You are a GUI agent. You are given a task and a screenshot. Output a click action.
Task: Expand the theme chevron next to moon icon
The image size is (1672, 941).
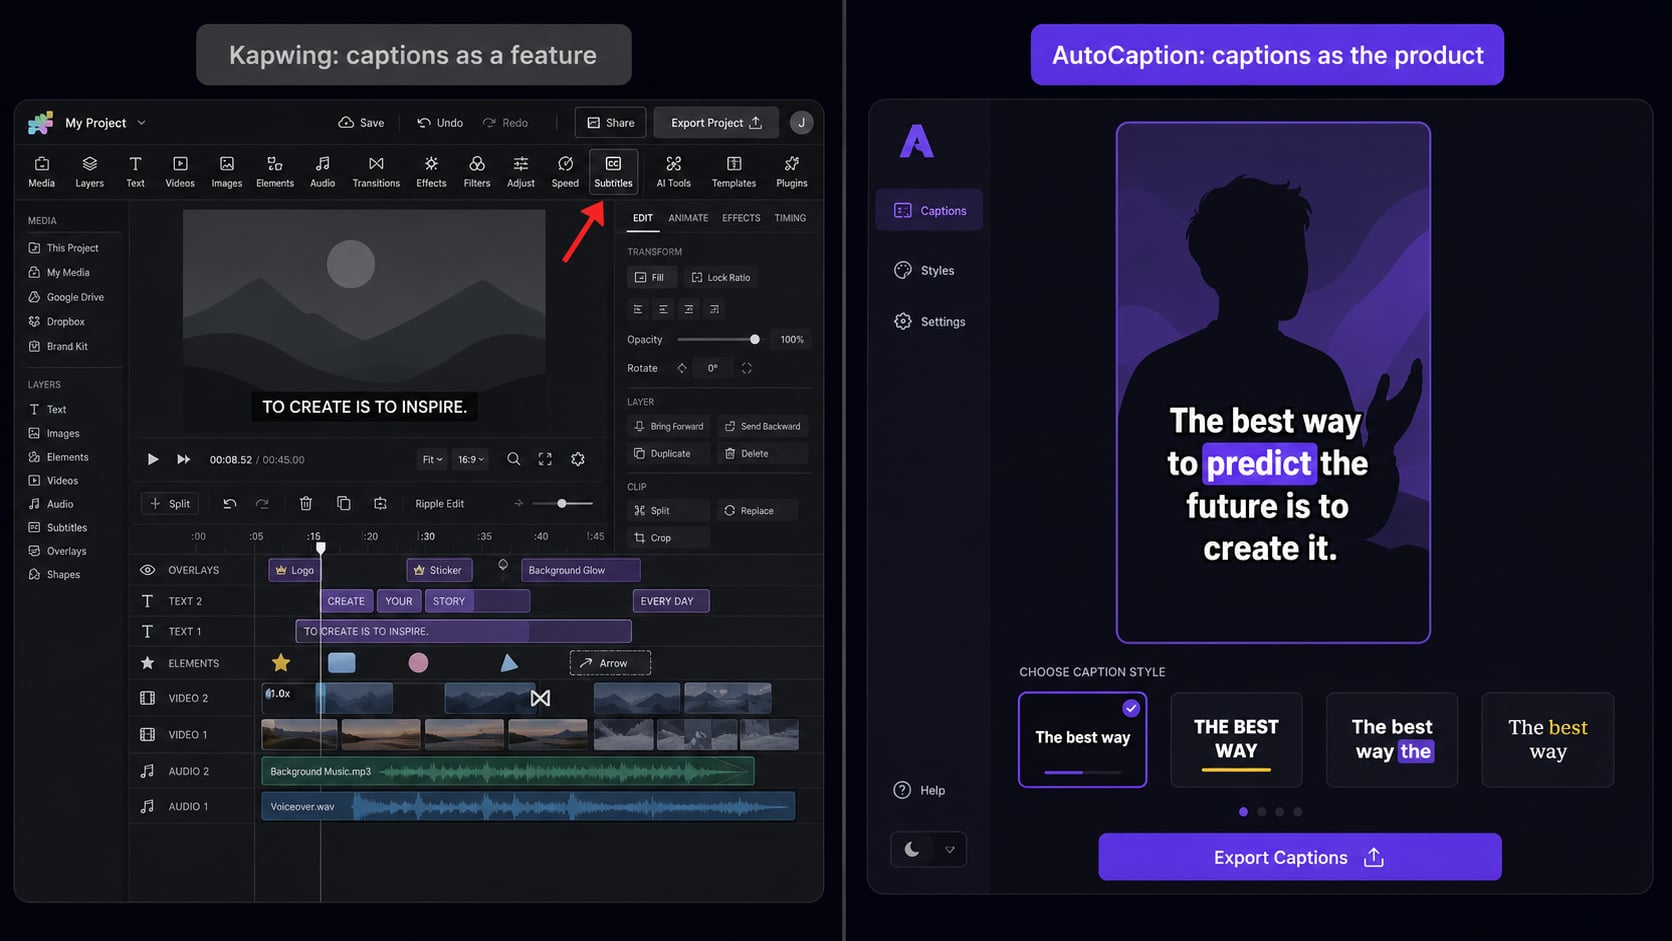(950, 850)
